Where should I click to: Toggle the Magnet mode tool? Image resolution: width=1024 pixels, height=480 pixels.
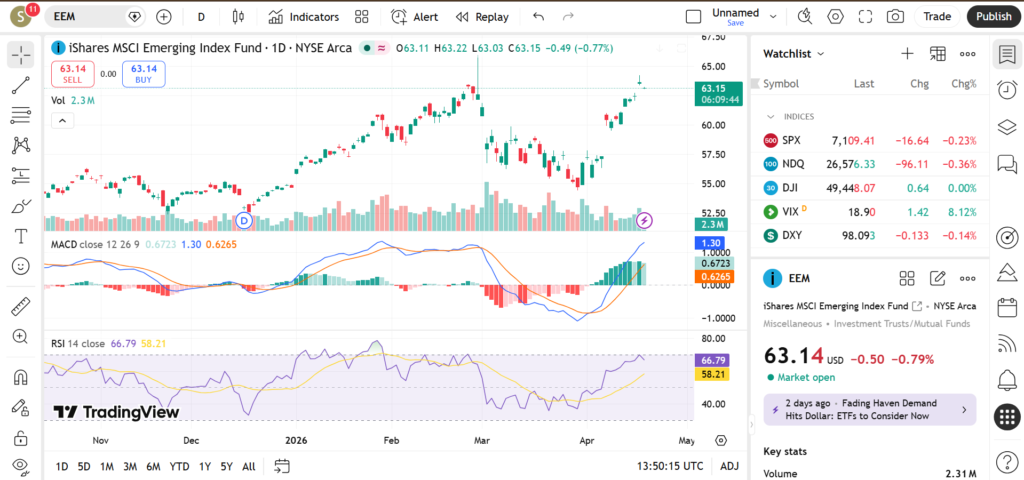pos(21,377)
